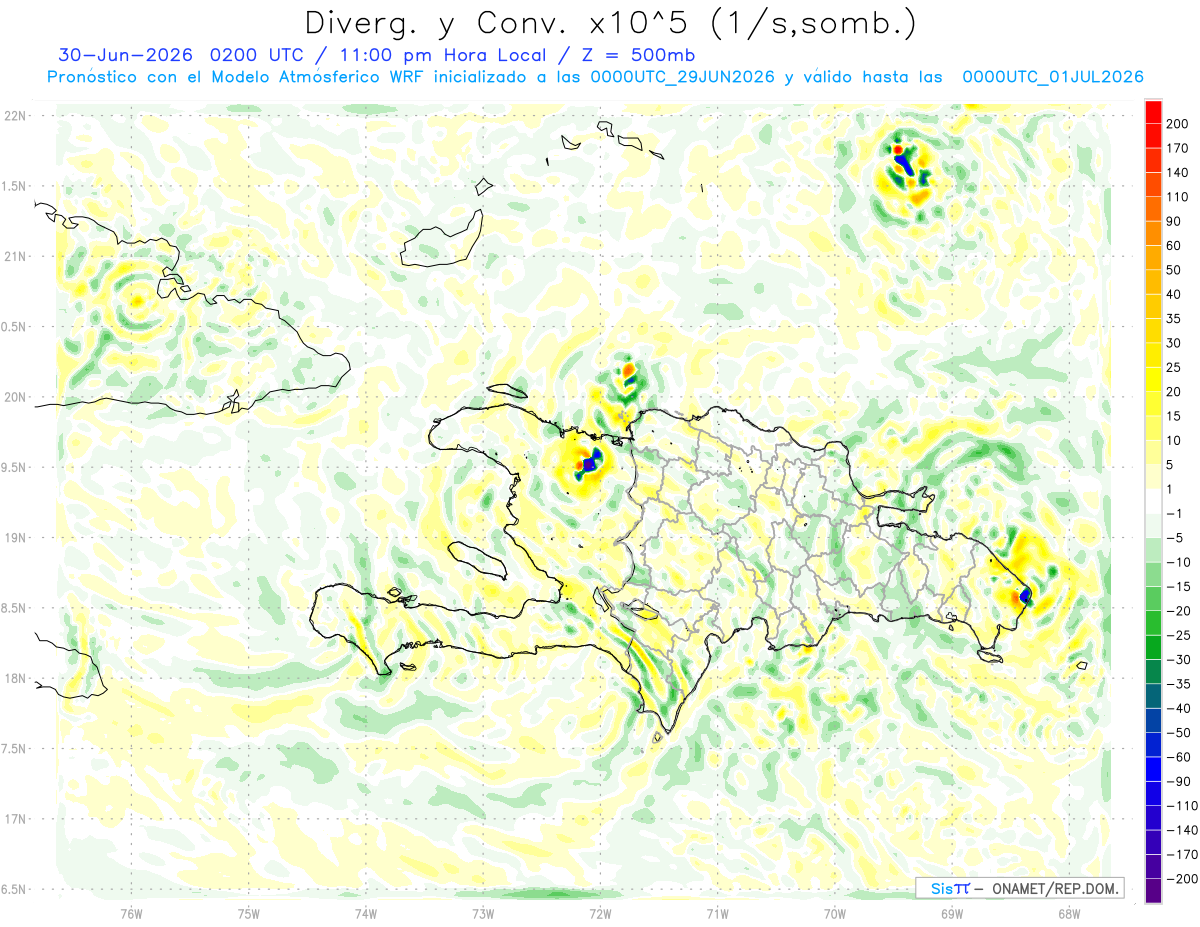The image size is (1200, 927).
Task: Click longitude axis label '73W'
Action: [483, 913]
